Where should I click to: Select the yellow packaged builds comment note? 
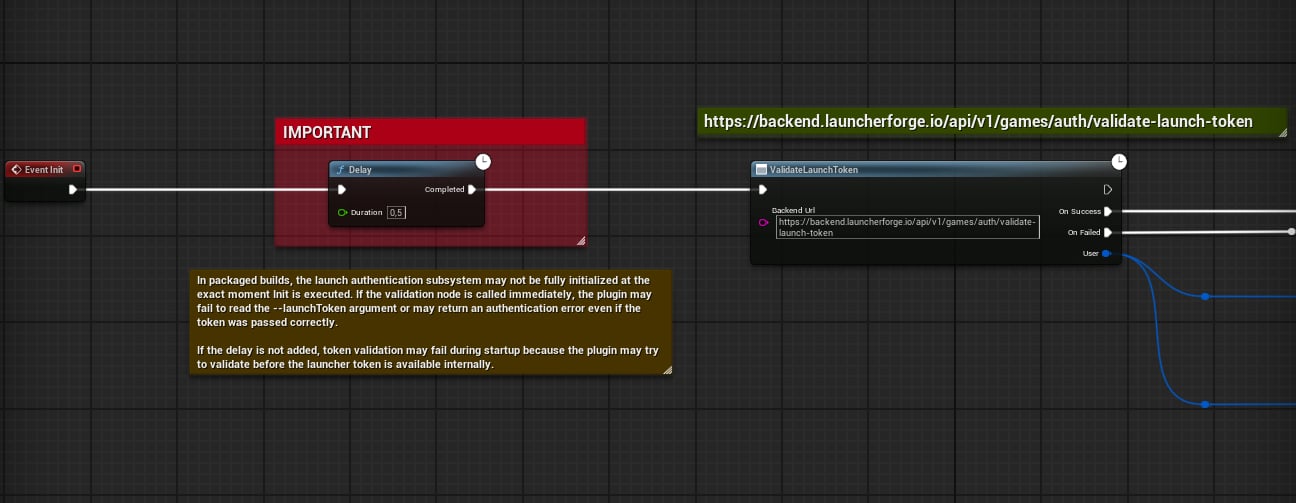click(x=431, y=322)
